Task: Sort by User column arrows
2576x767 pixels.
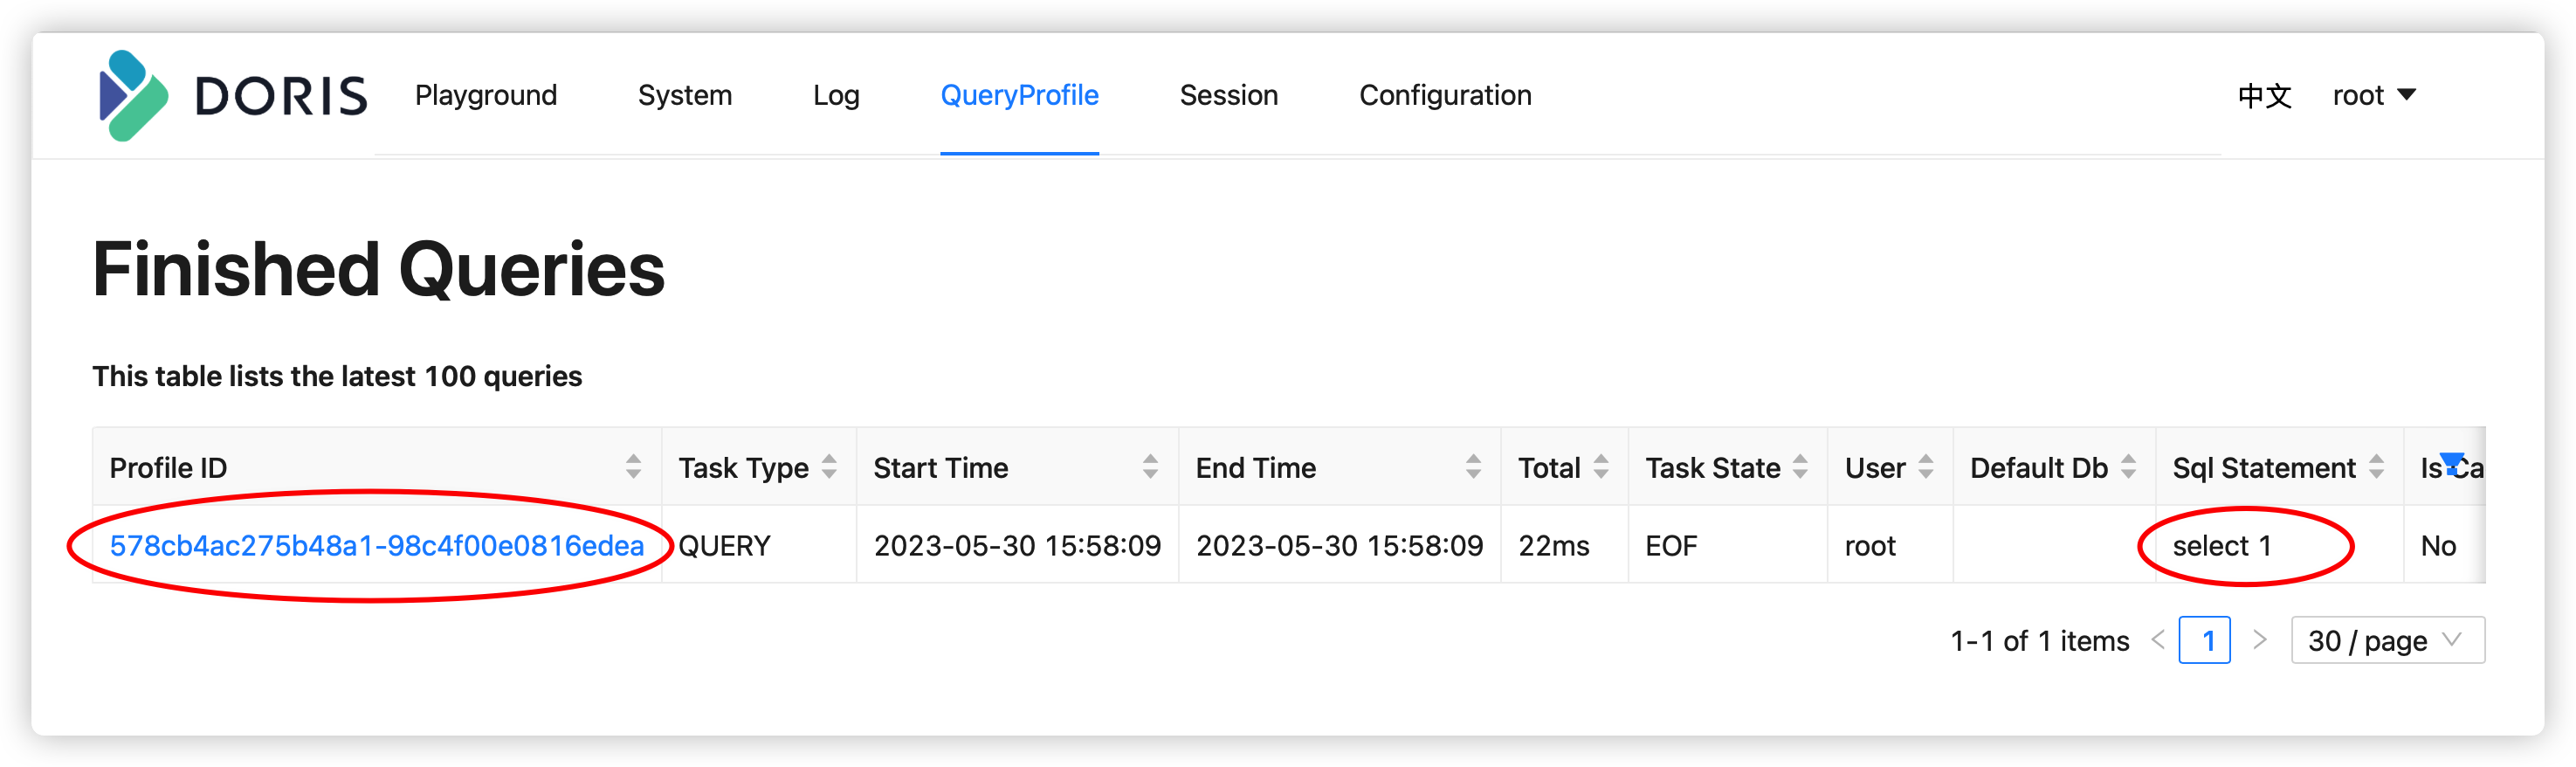Action: [1926, 467]
